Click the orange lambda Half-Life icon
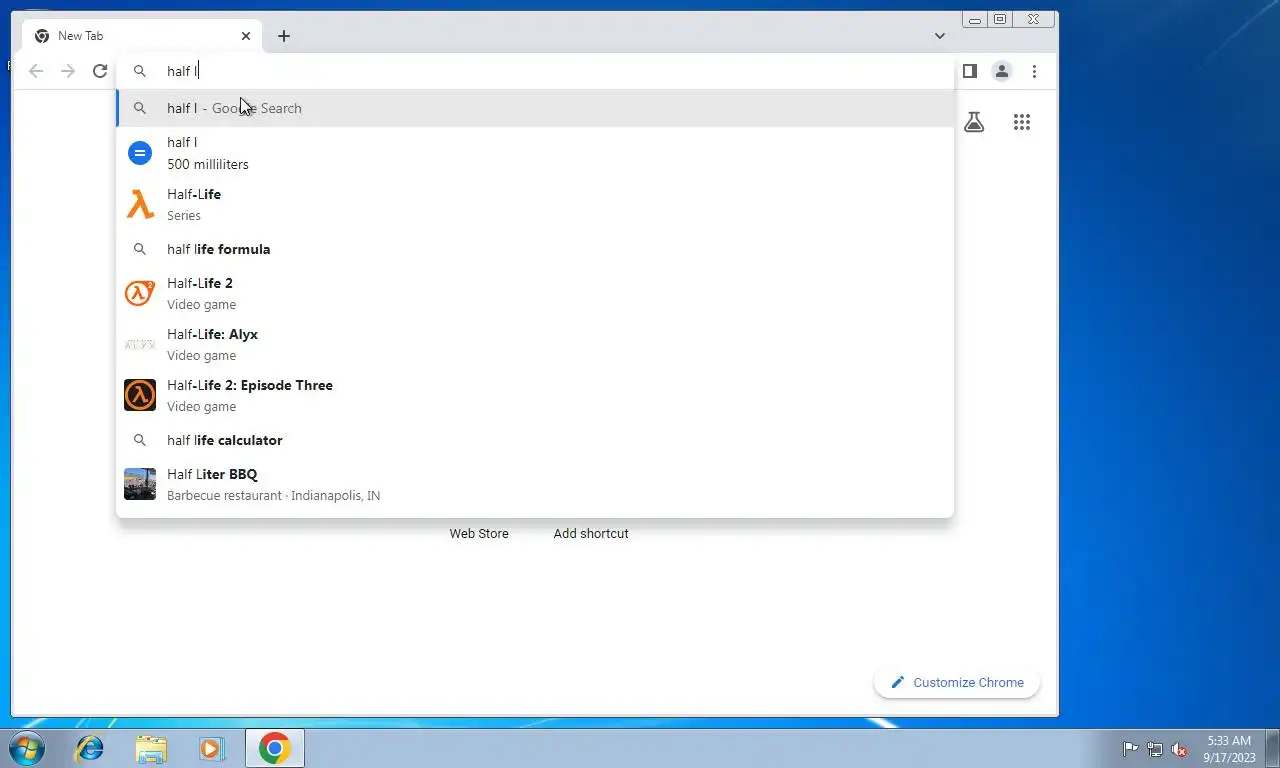Viewport: 1280px width, 768px height. pos(140,204)
